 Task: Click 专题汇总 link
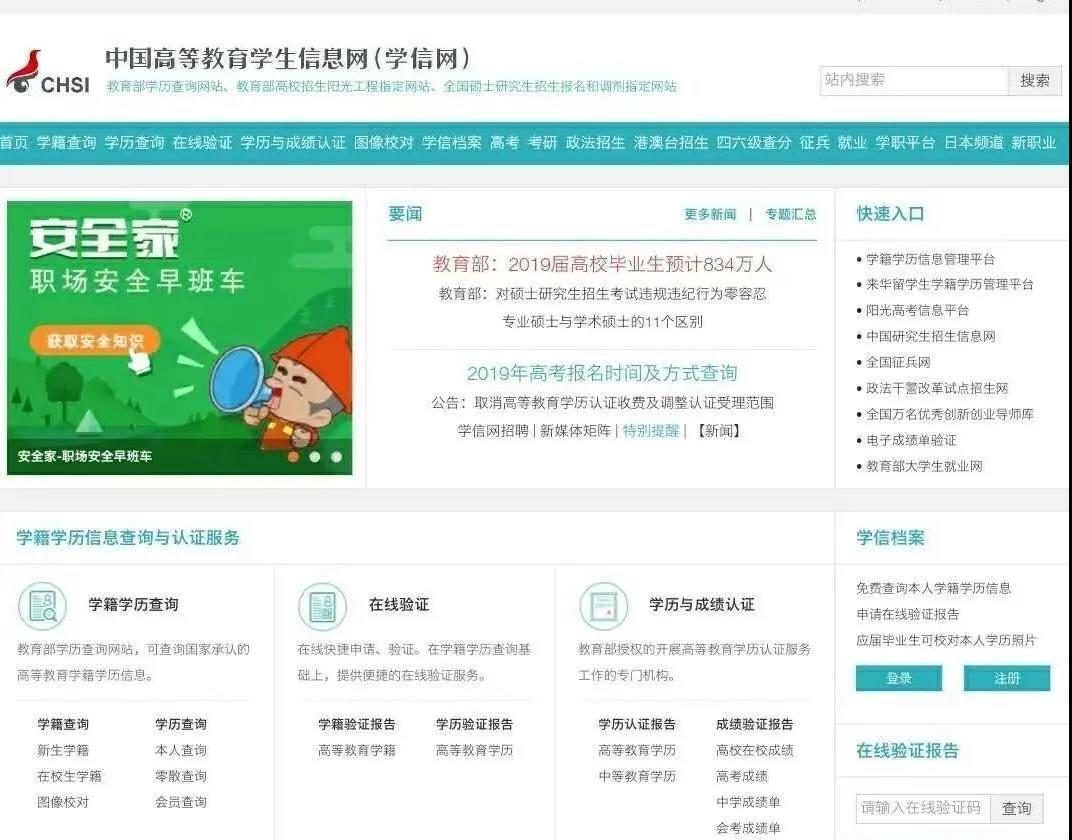click(791, 215)
